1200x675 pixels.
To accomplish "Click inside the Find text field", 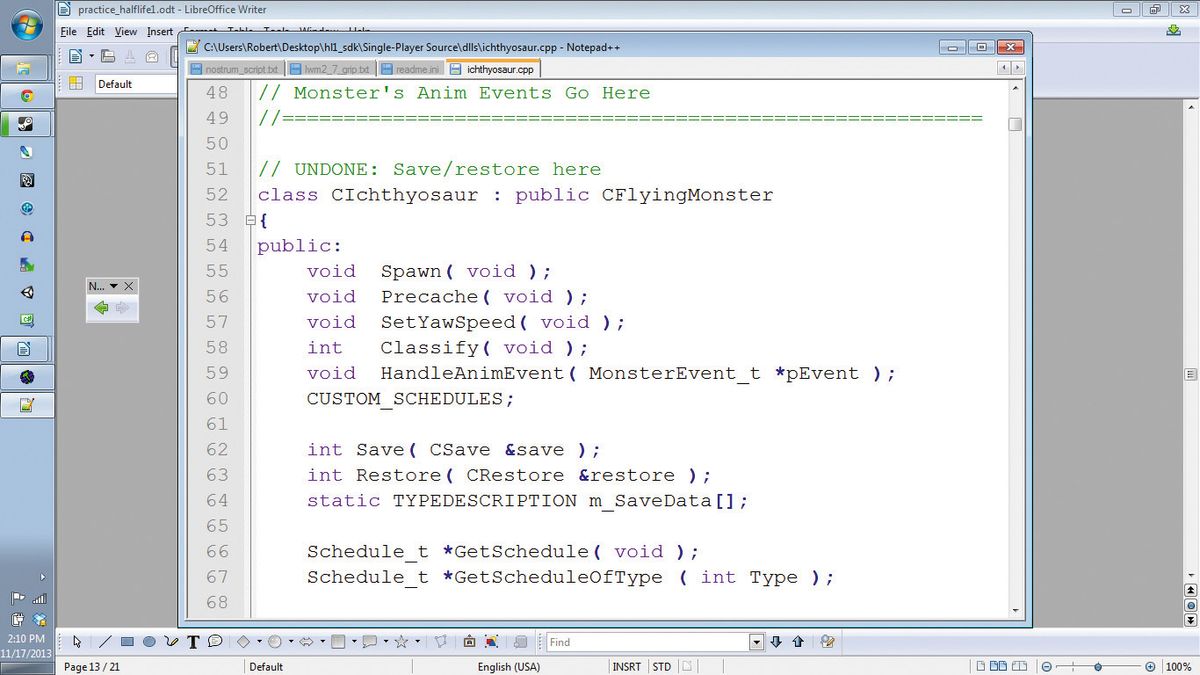I will [x=648, y=642].
